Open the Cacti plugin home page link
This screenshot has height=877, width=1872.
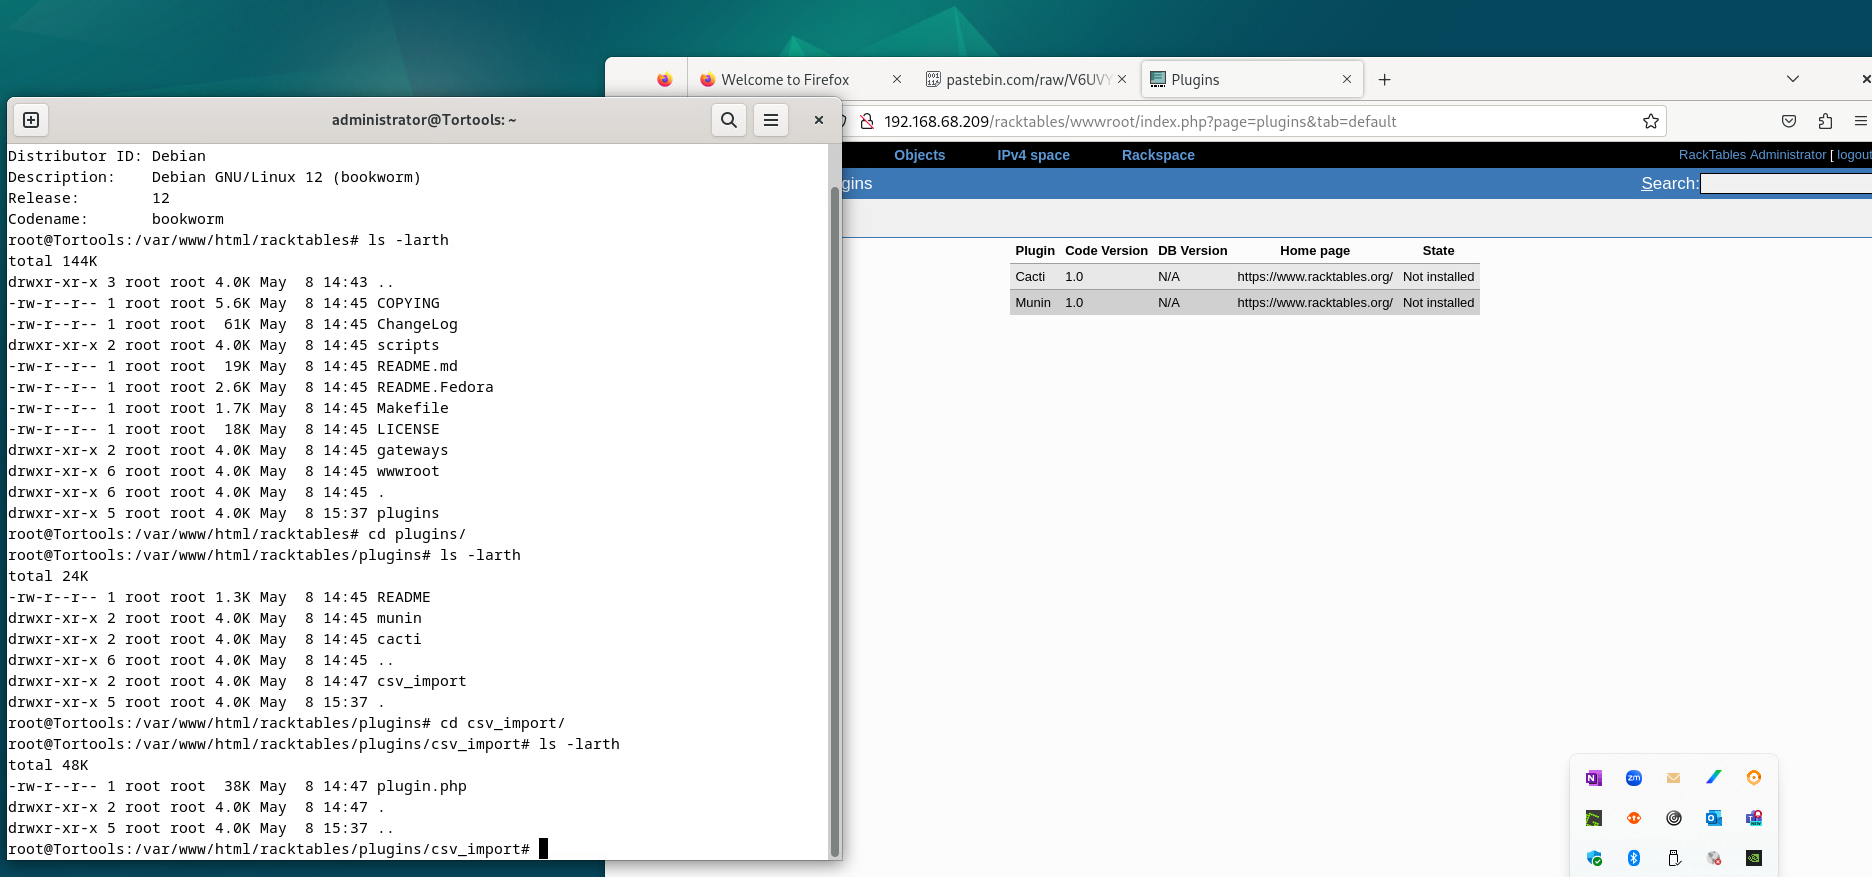point(1314,277)
